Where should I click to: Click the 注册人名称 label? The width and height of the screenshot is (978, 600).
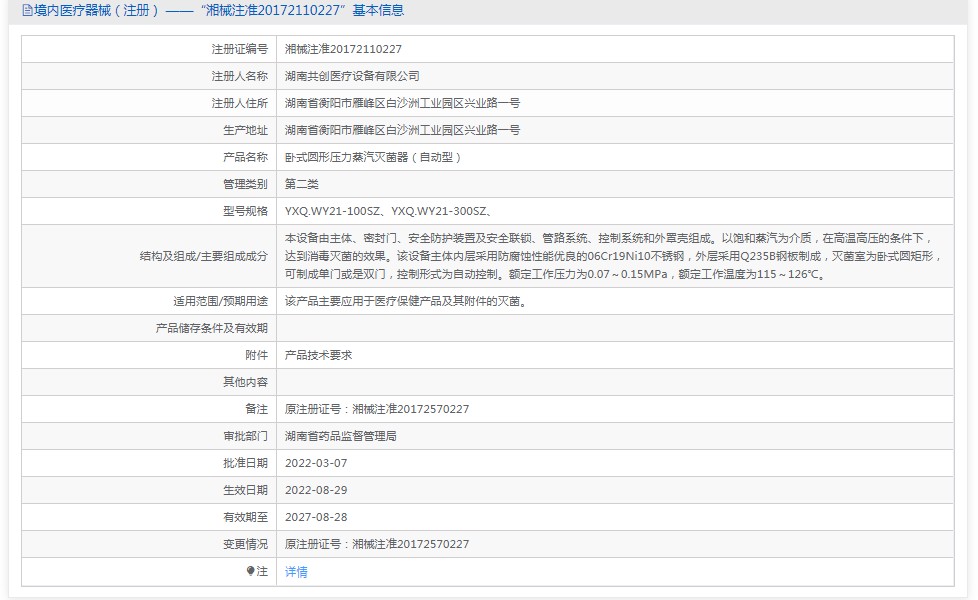click(x=240, y=76)
